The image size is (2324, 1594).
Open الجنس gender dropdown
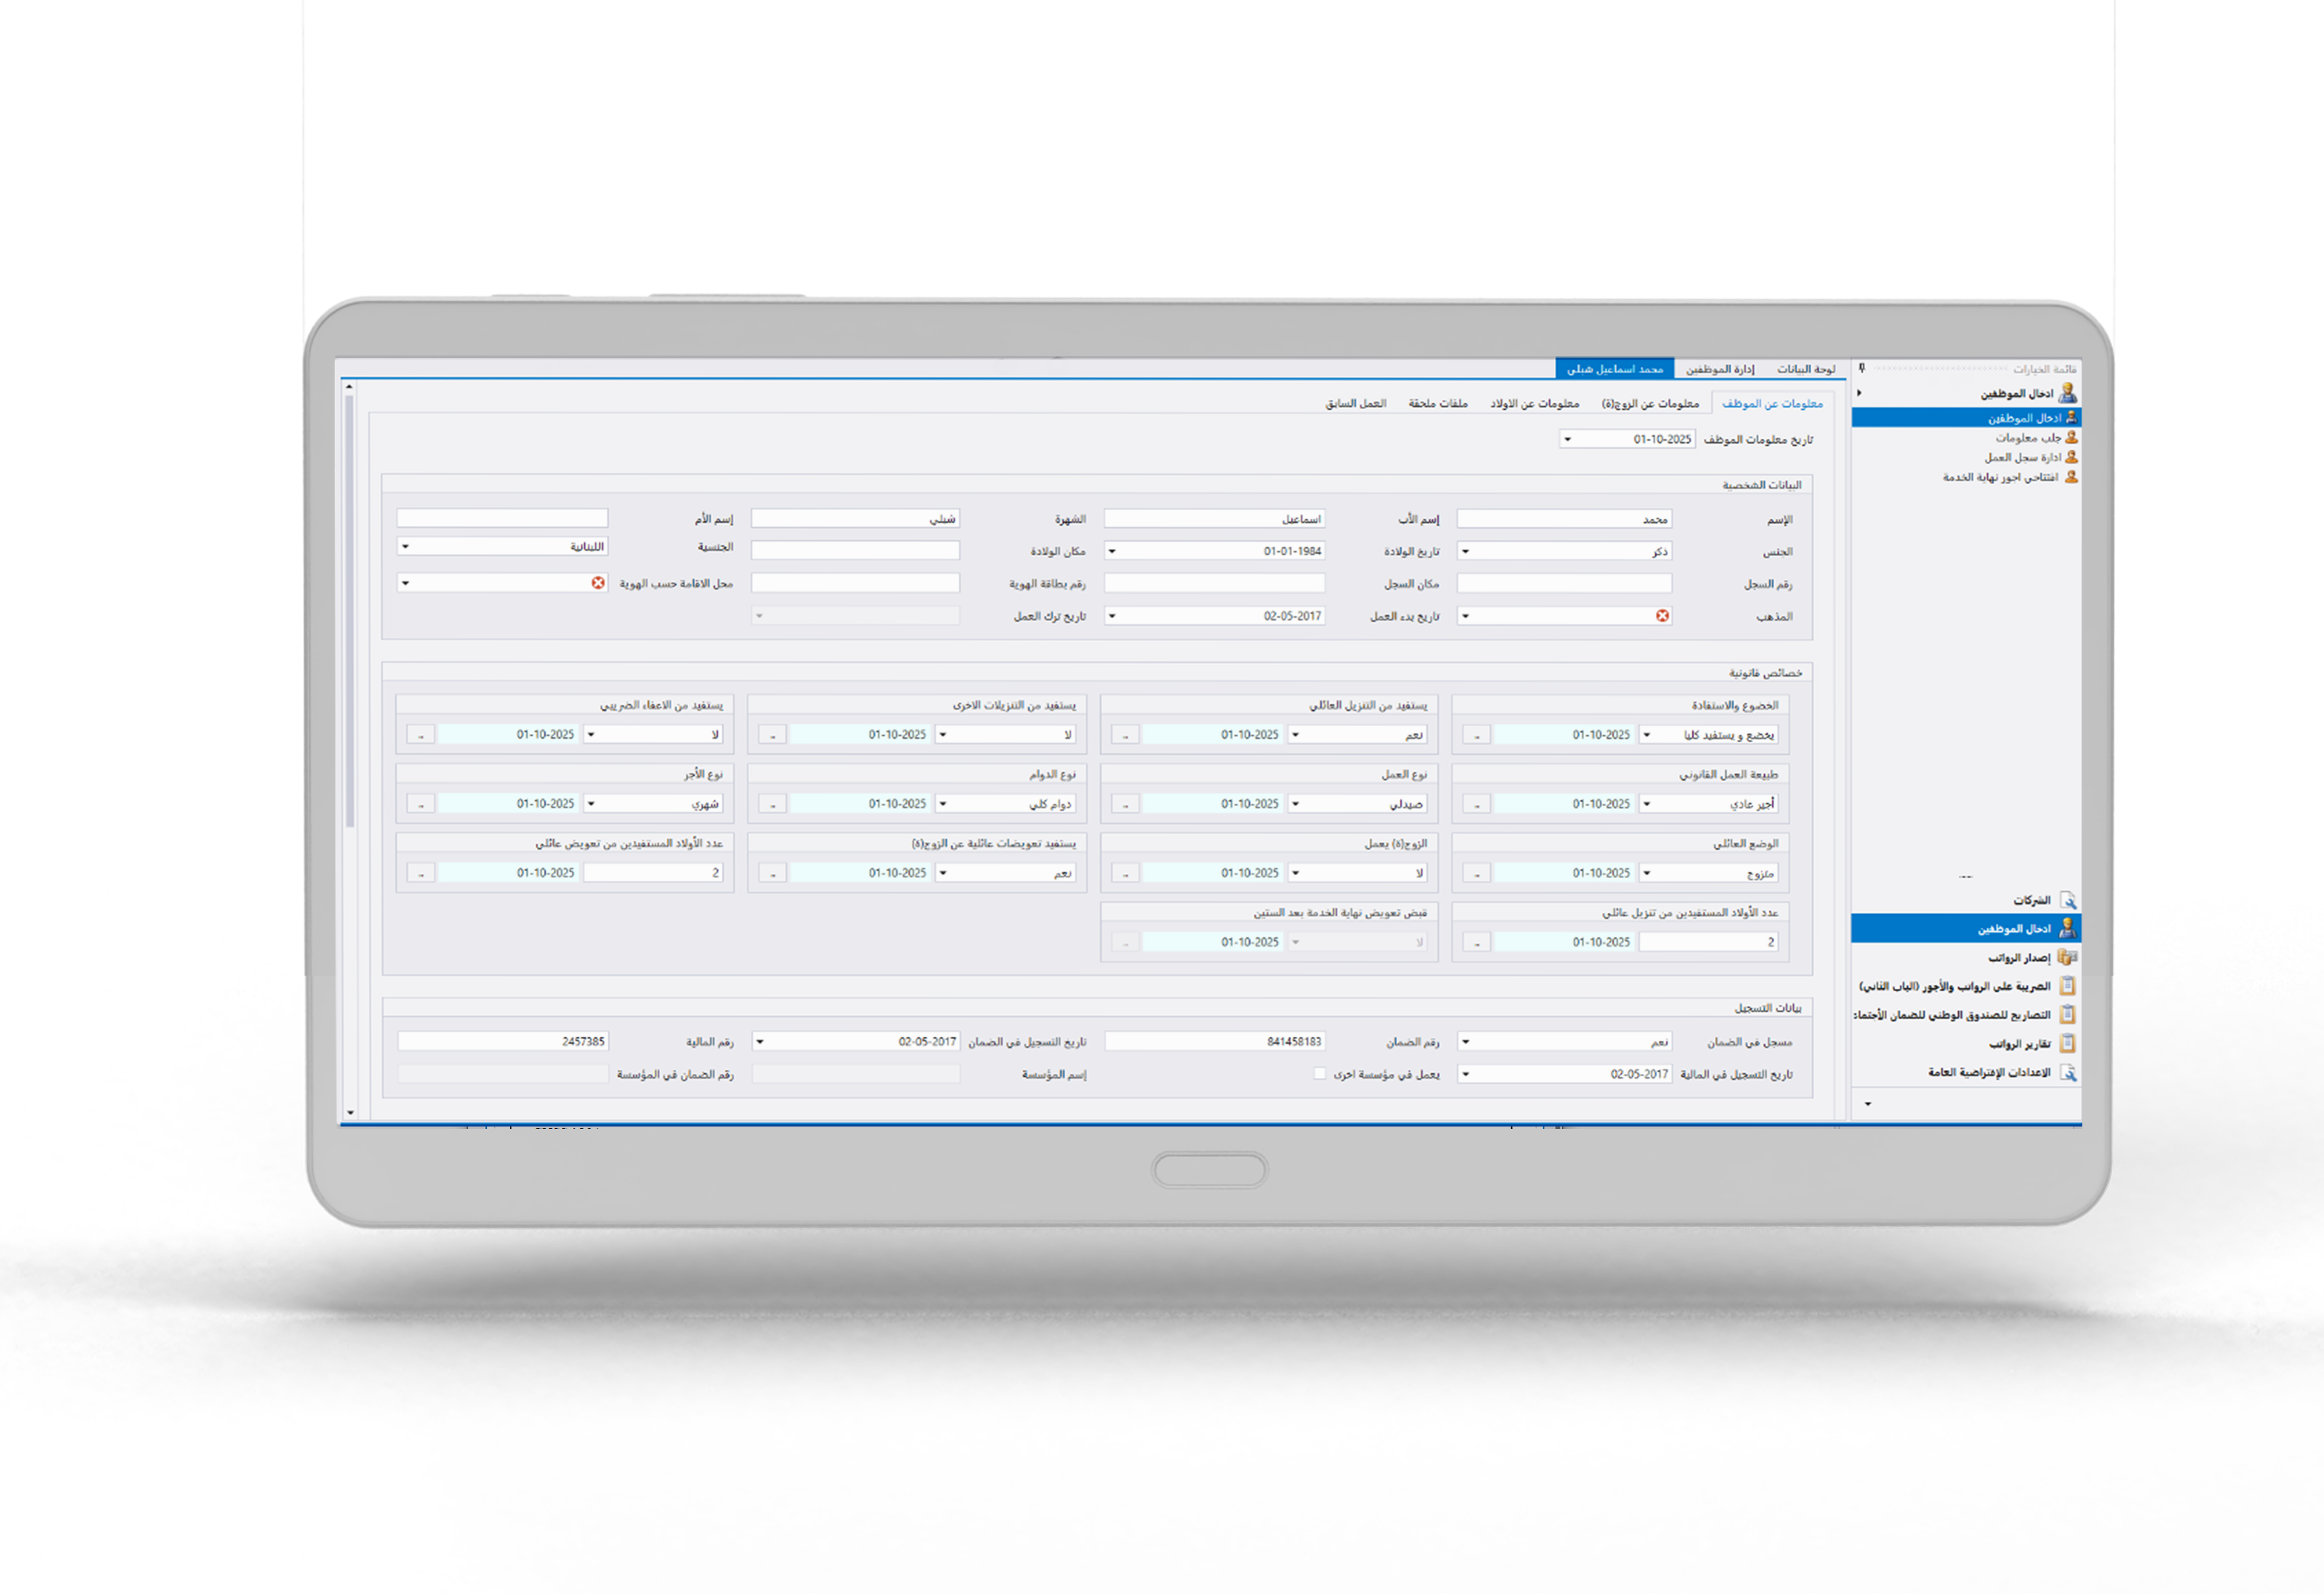tap(1466, 551)
